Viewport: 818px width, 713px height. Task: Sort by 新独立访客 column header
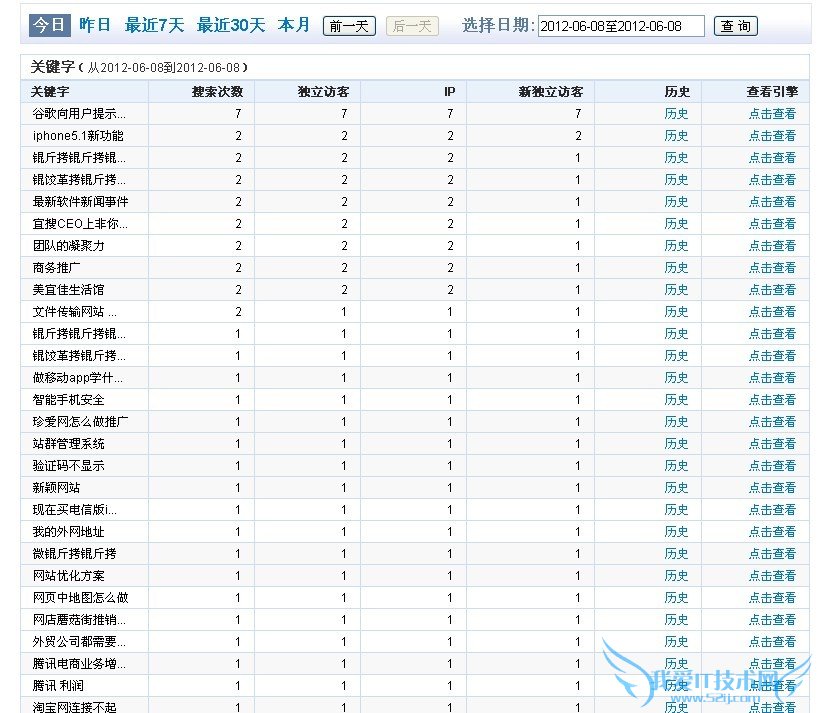pyautogui.click(x=550, y=92)
